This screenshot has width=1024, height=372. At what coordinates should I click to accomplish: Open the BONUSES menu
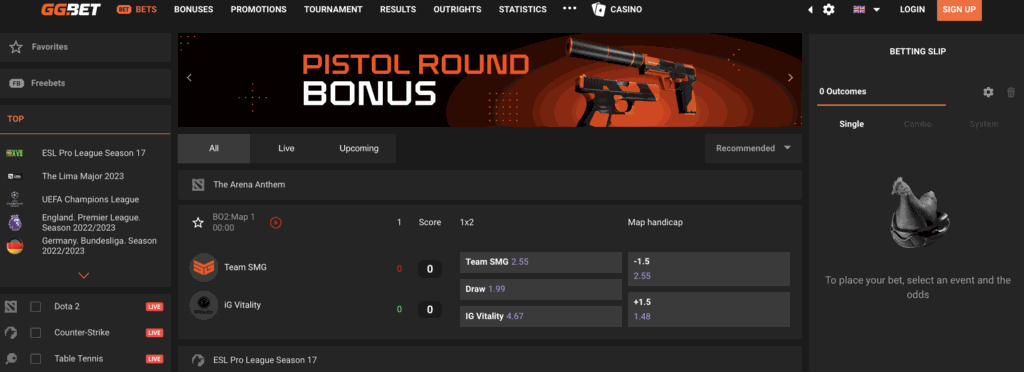coord(193,10)
